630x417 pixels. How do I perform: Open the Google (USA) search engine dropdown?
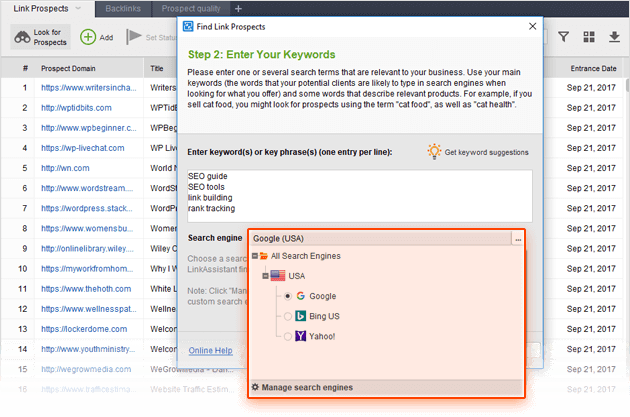click(518, 239)
